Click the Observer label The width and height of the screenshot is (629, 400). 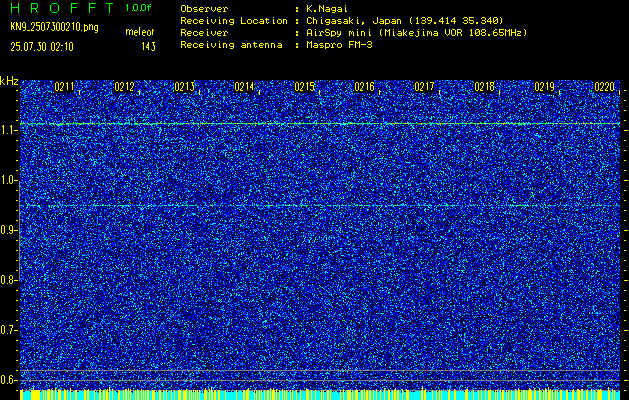pyautogui.click(x=204, y=9)
